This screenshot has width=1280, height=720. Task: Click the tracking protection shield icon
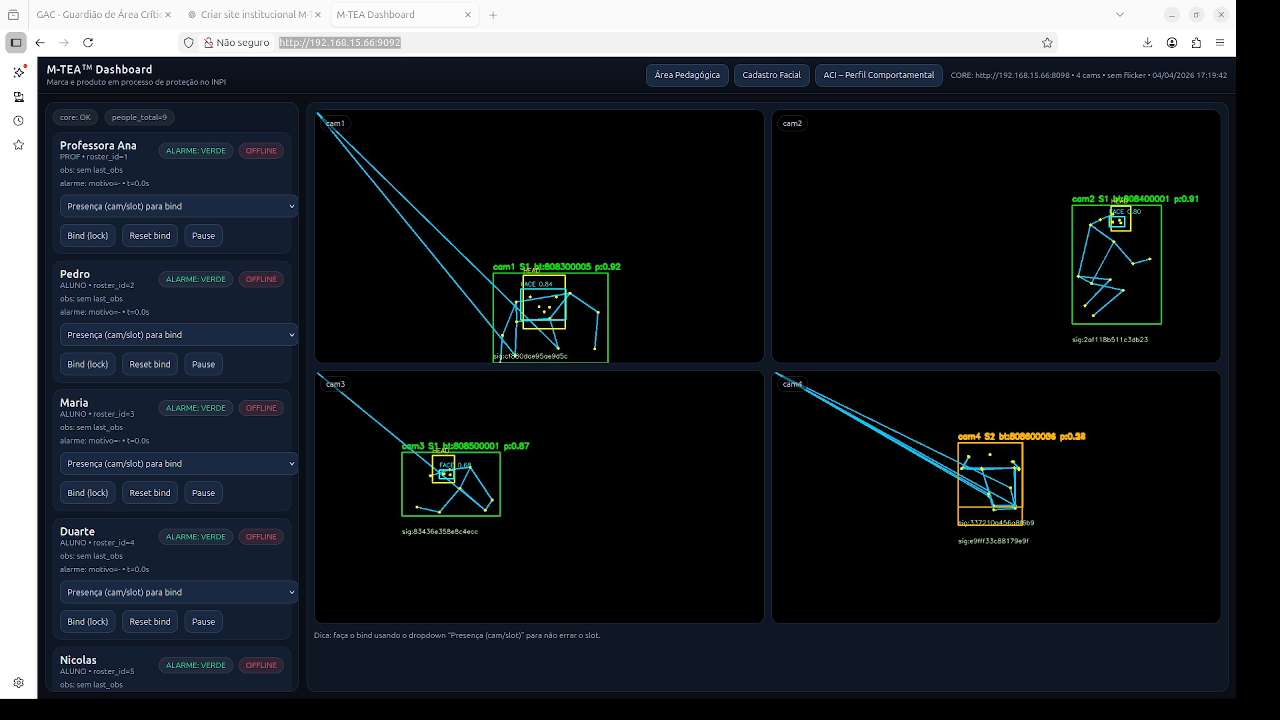point(189,43)
